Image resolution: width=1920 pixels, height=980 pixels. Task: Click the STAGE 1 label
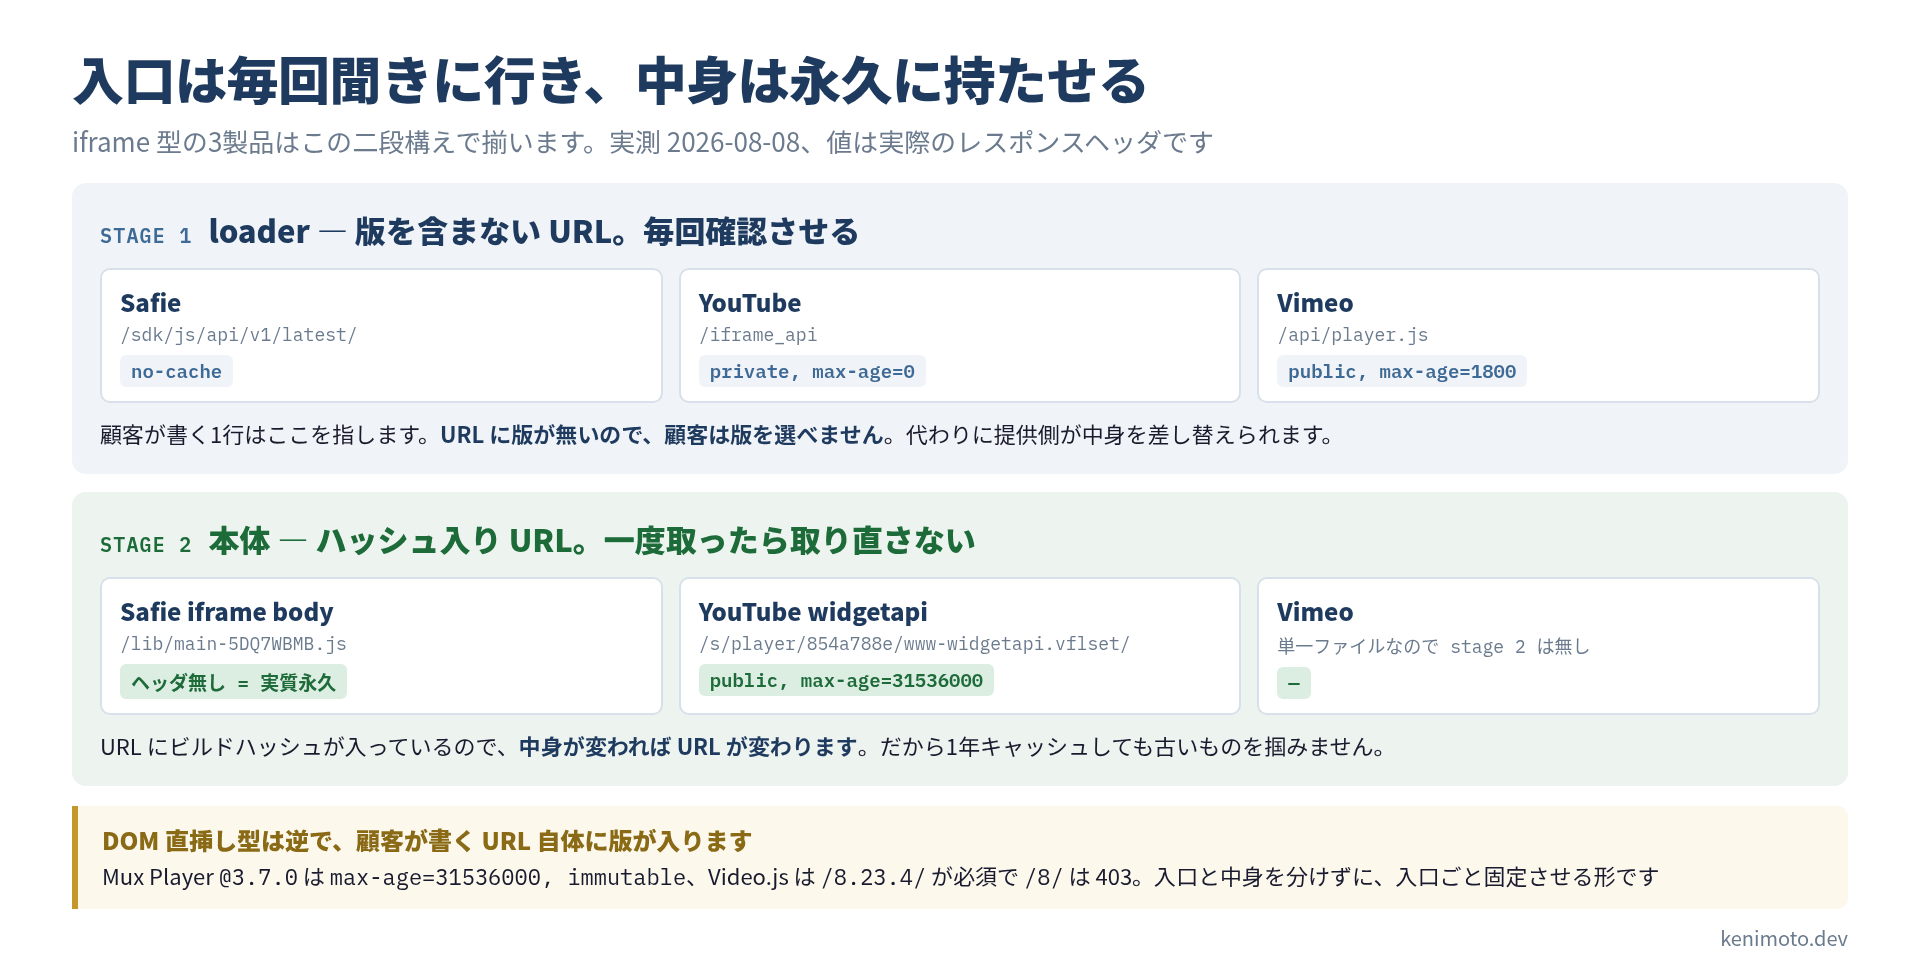[x=145, y=236]
